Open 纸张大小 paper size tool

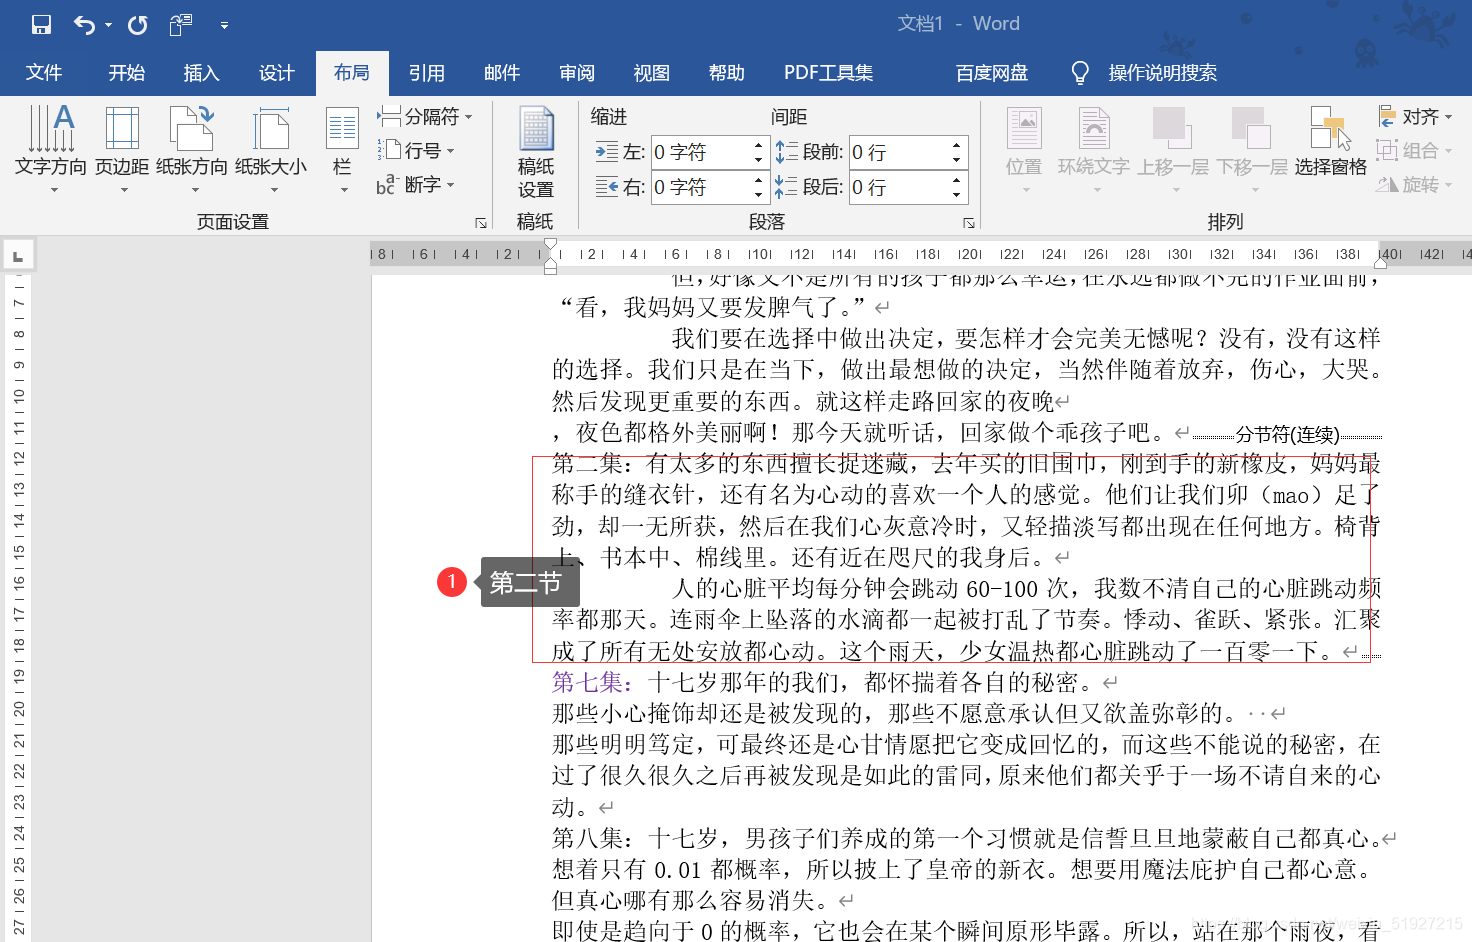coord(271,148)
